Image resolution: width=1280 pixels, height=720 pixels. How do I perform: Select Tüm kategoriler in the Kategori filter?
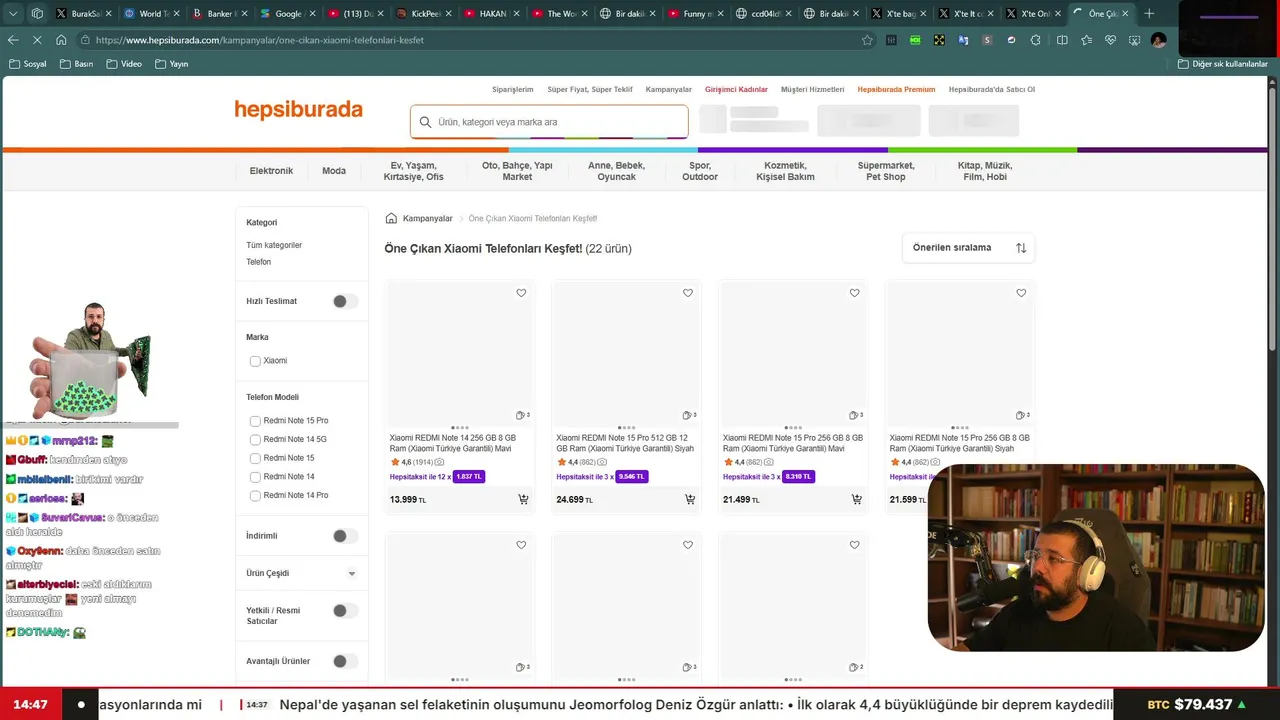coord(274,245)
